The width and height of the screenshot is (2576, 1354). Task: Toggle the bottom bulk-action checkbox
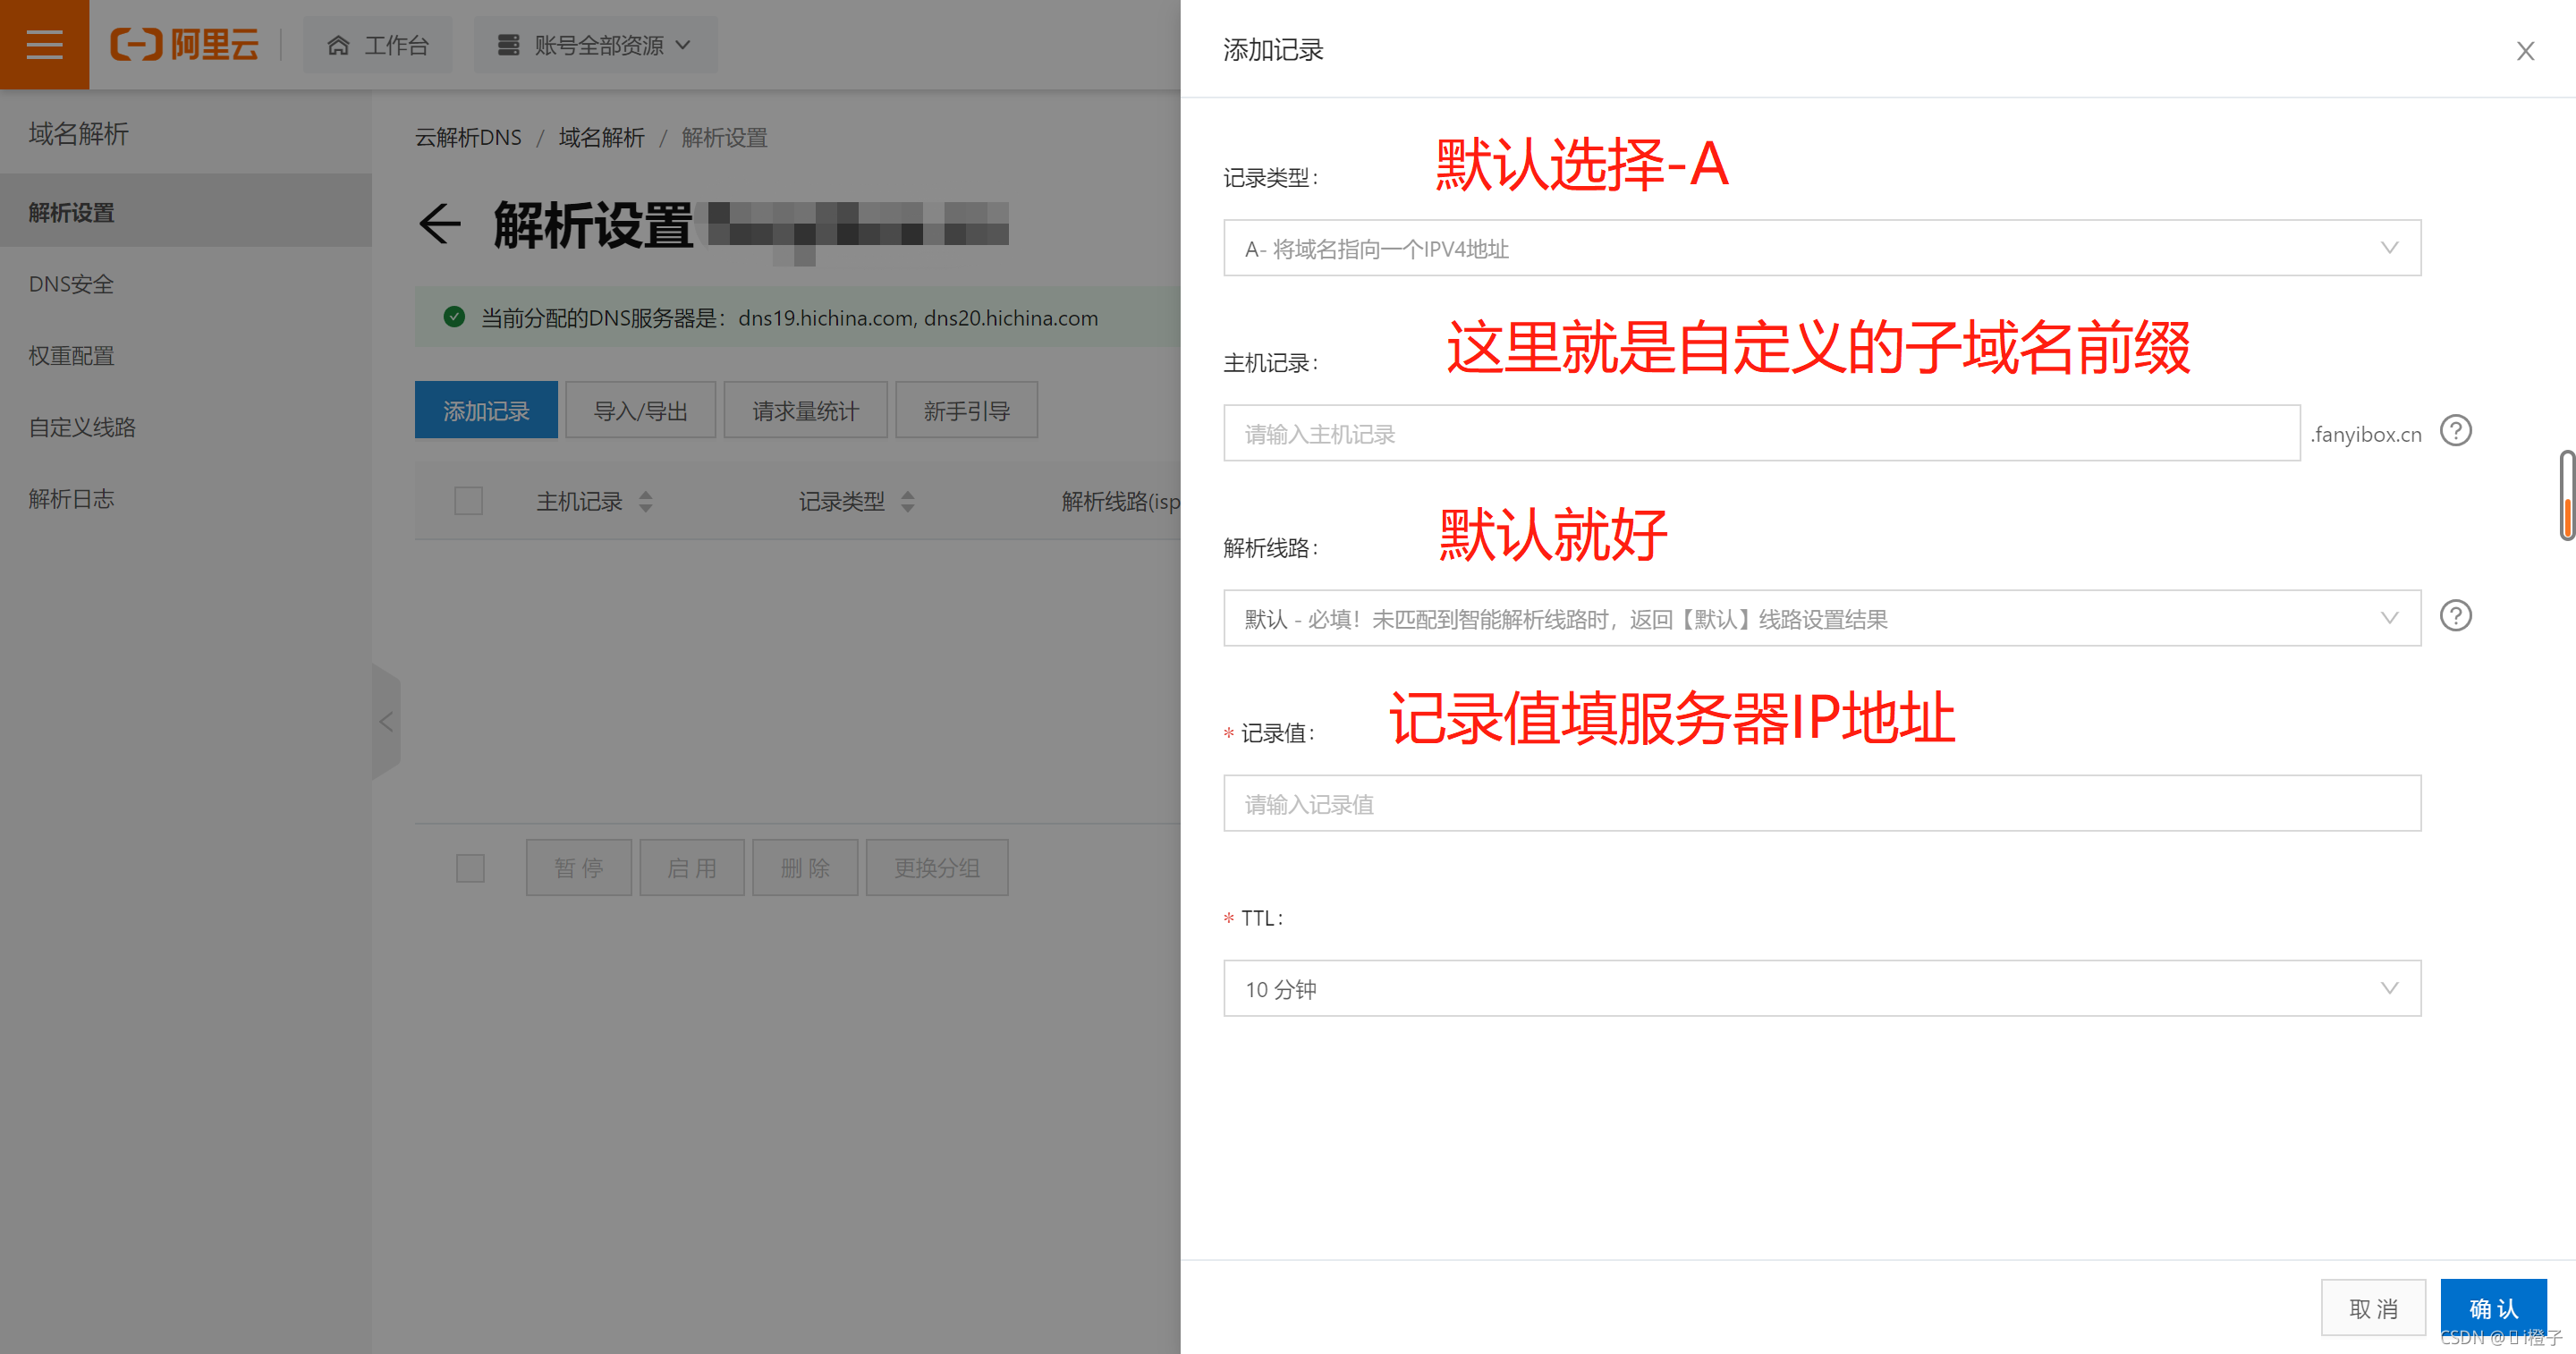click(470, 868)
